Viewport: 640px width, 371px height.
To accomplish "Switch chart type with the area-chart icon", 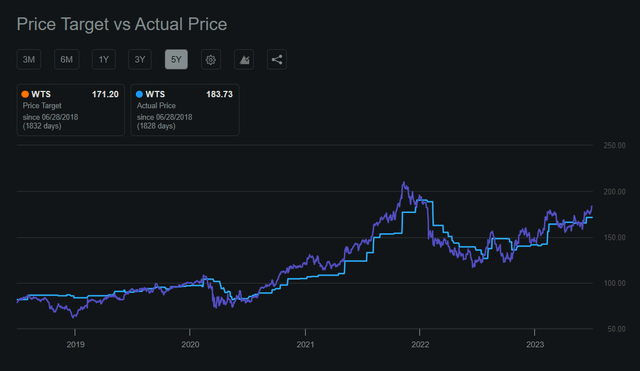I will point(244,60).
